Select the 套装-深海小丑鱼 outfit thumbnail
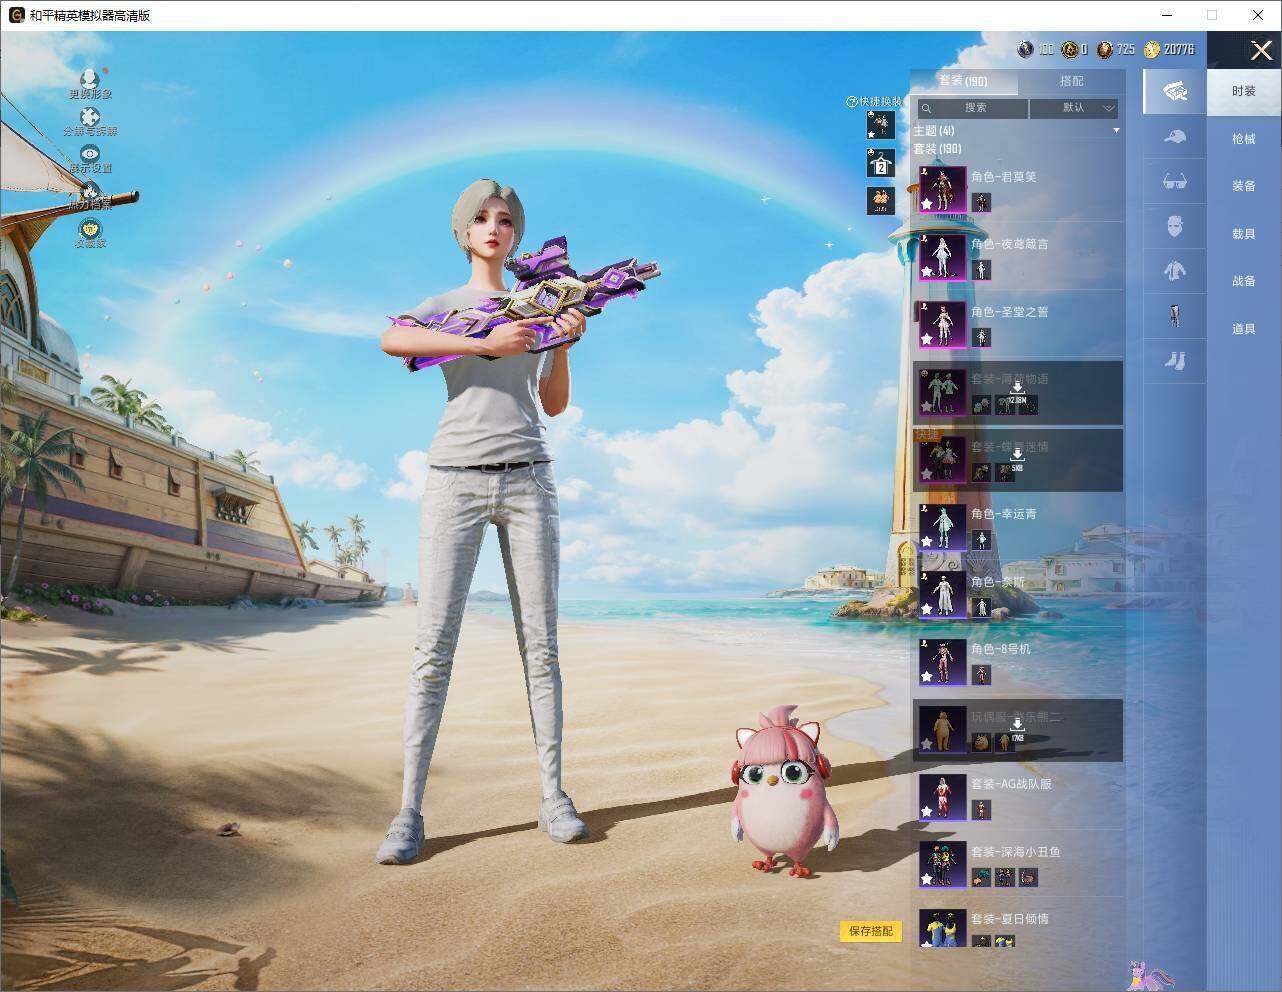This screenshot has height=992, width=1282. tap(943, 866)
